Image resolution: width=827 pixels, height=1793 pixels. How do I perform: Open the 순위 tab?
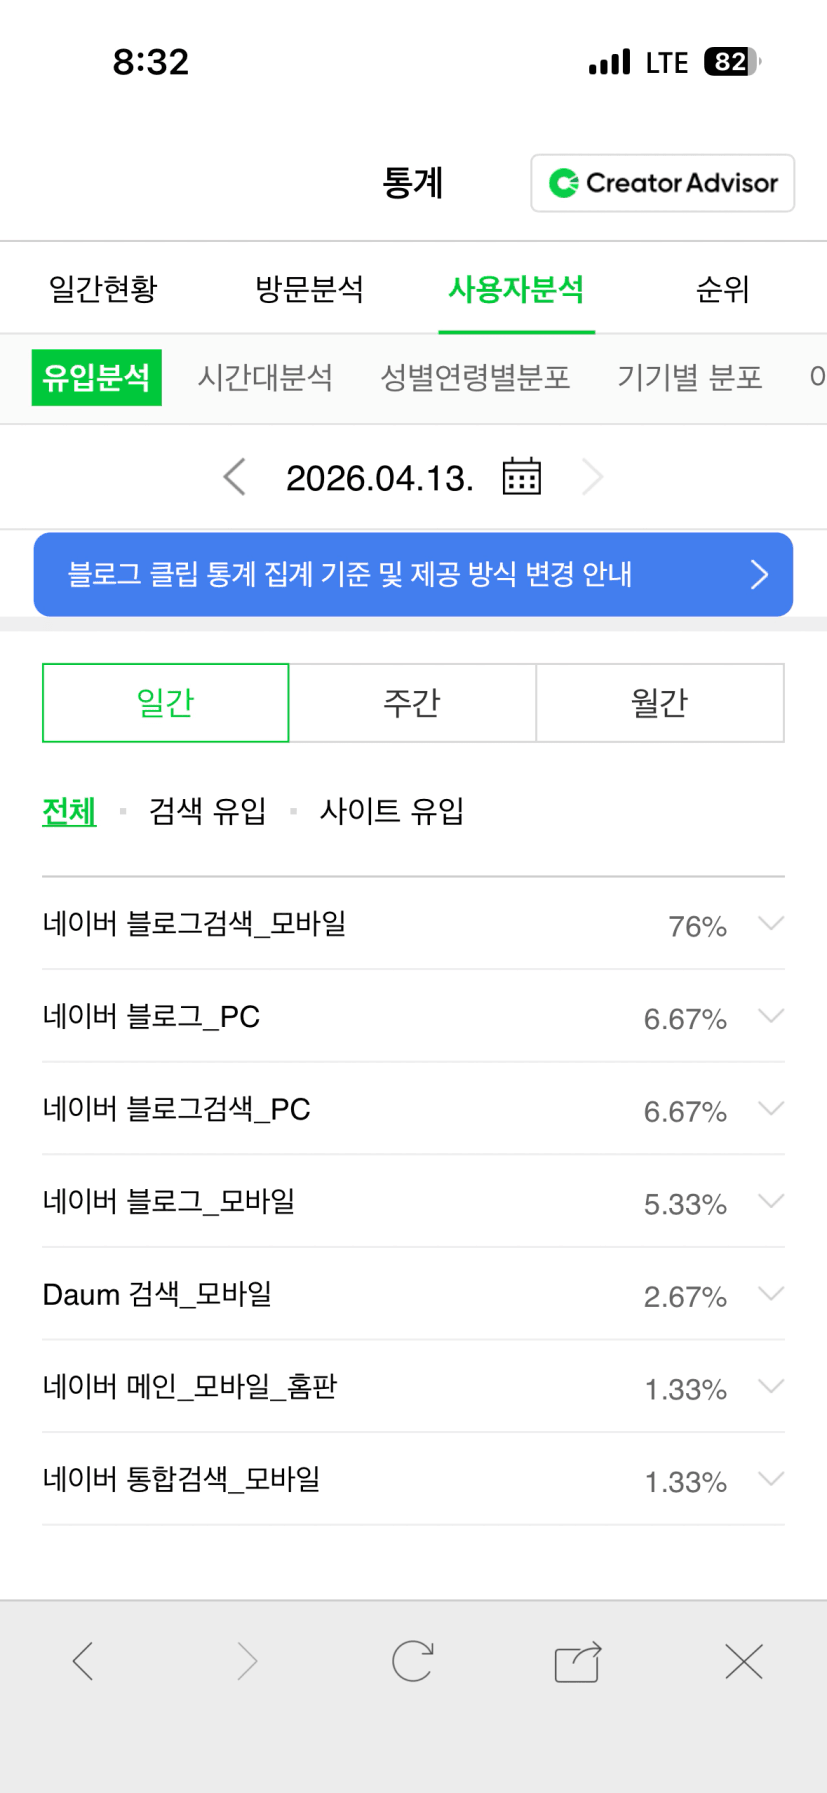pyautogui.click(x=722, y=289)
